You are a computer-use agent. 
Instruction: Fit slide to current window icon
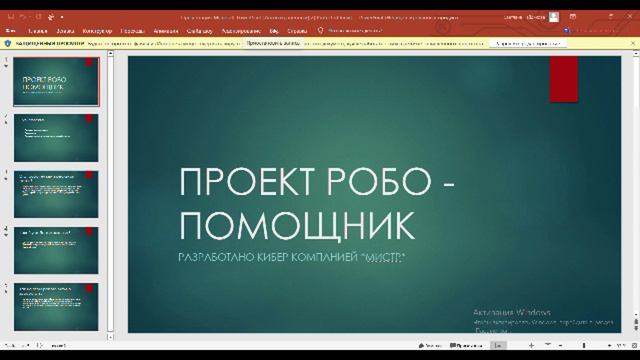(x=635, y=346)
